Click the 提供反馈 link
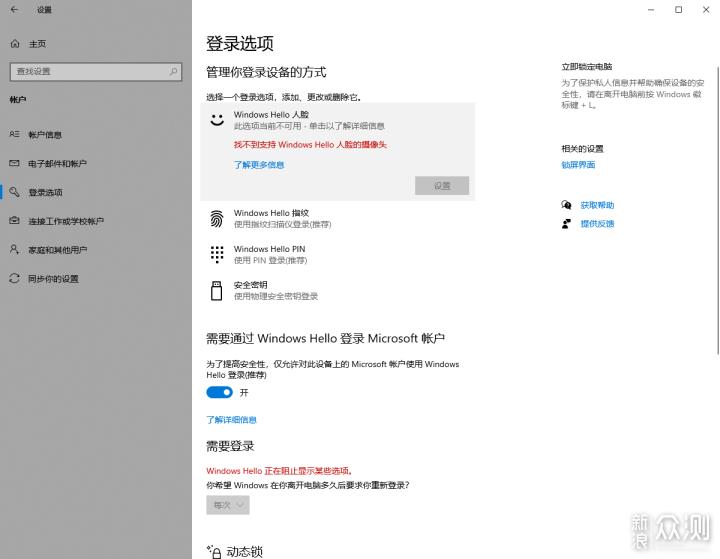Viewport: 720px width, 559px height. tap(597, 224)
